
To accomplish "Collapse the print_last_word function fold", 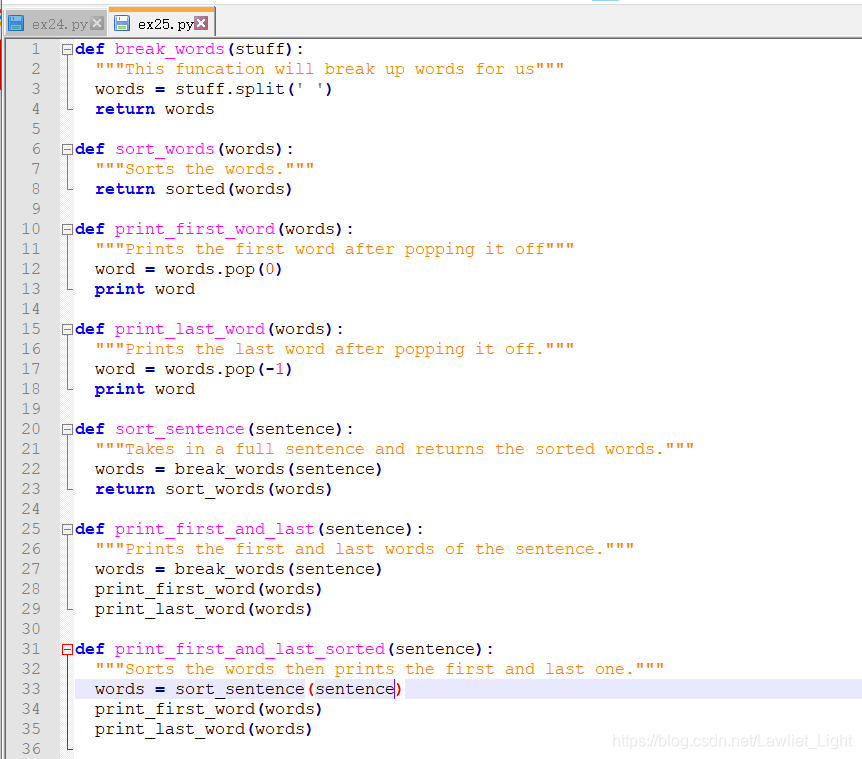I will [x=67, y=329].
